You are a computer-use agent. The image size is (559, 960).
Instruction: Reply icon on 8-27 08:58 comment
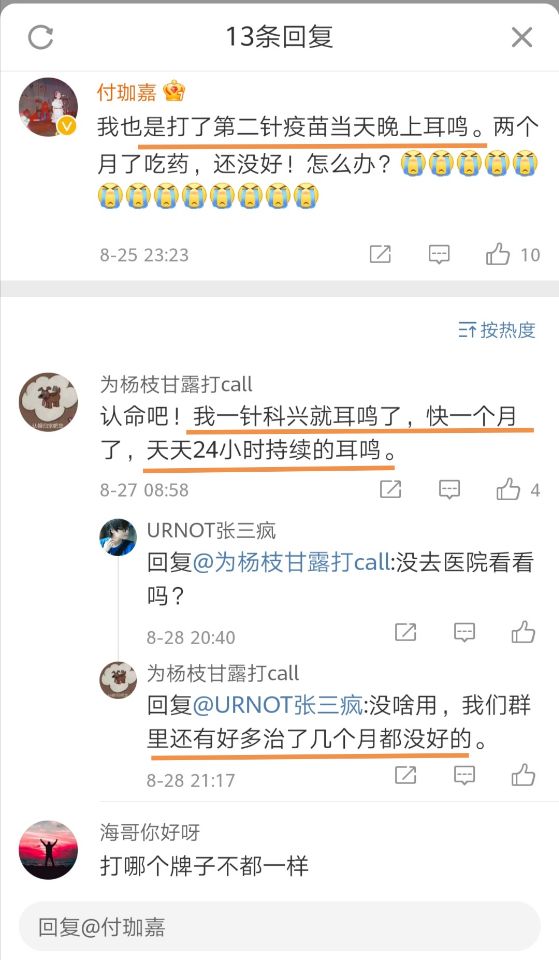click(449, 489)
